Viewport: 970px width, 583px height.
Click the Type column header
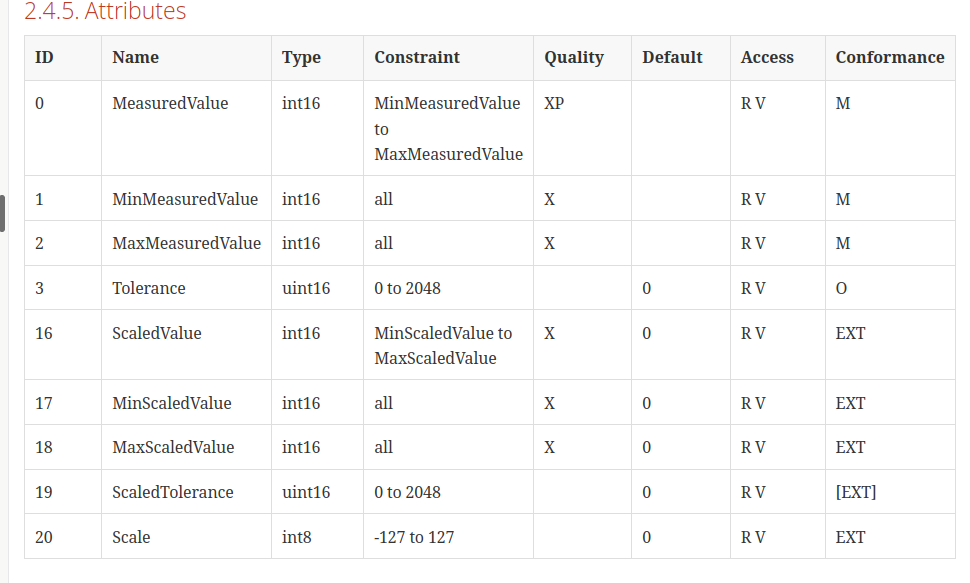tap(301, 58)
